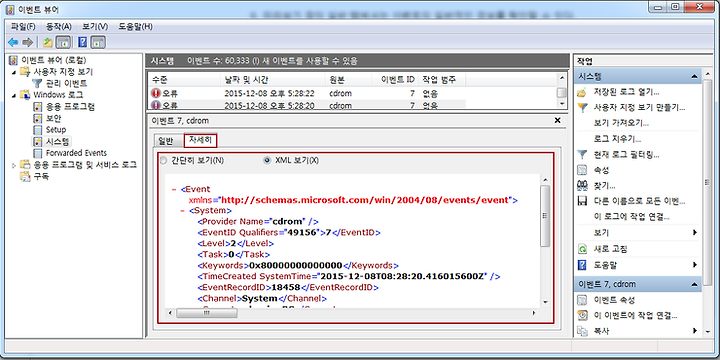Click the XML view vertical scrollbar thumb
This screenshot has height=360, width=720.
pos(545,216)
